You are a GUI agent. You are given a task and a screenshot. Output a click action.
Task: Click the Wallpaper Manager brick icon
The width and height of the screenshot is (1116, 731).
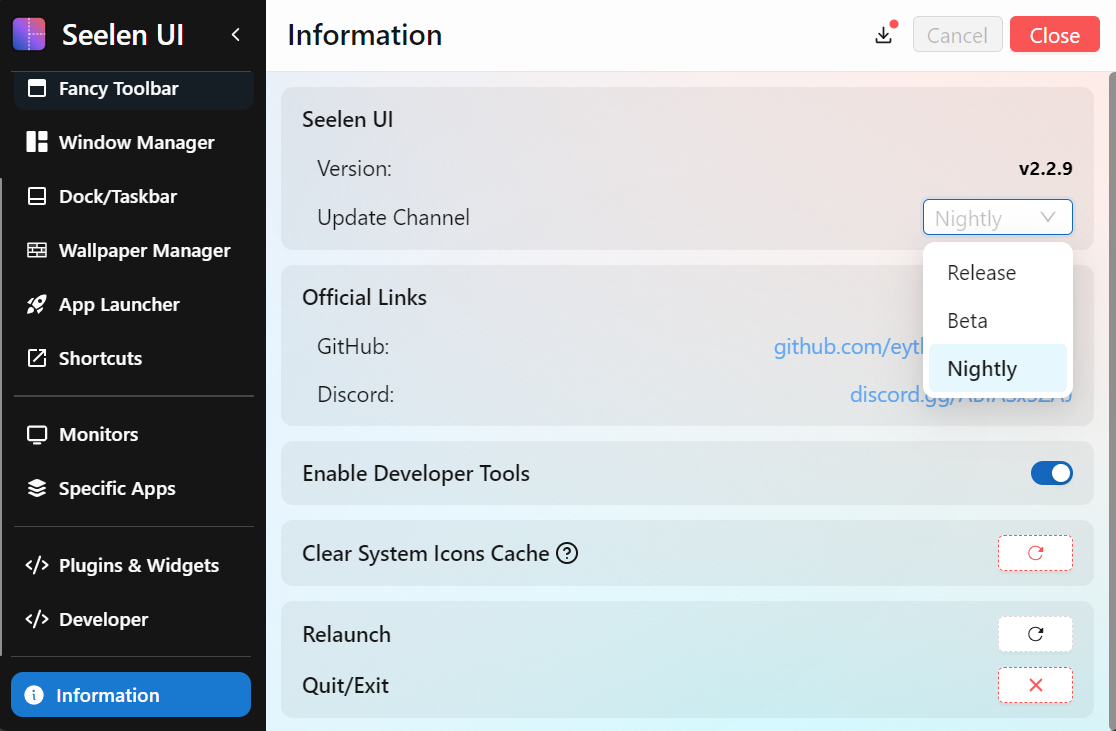coord(36,251)
